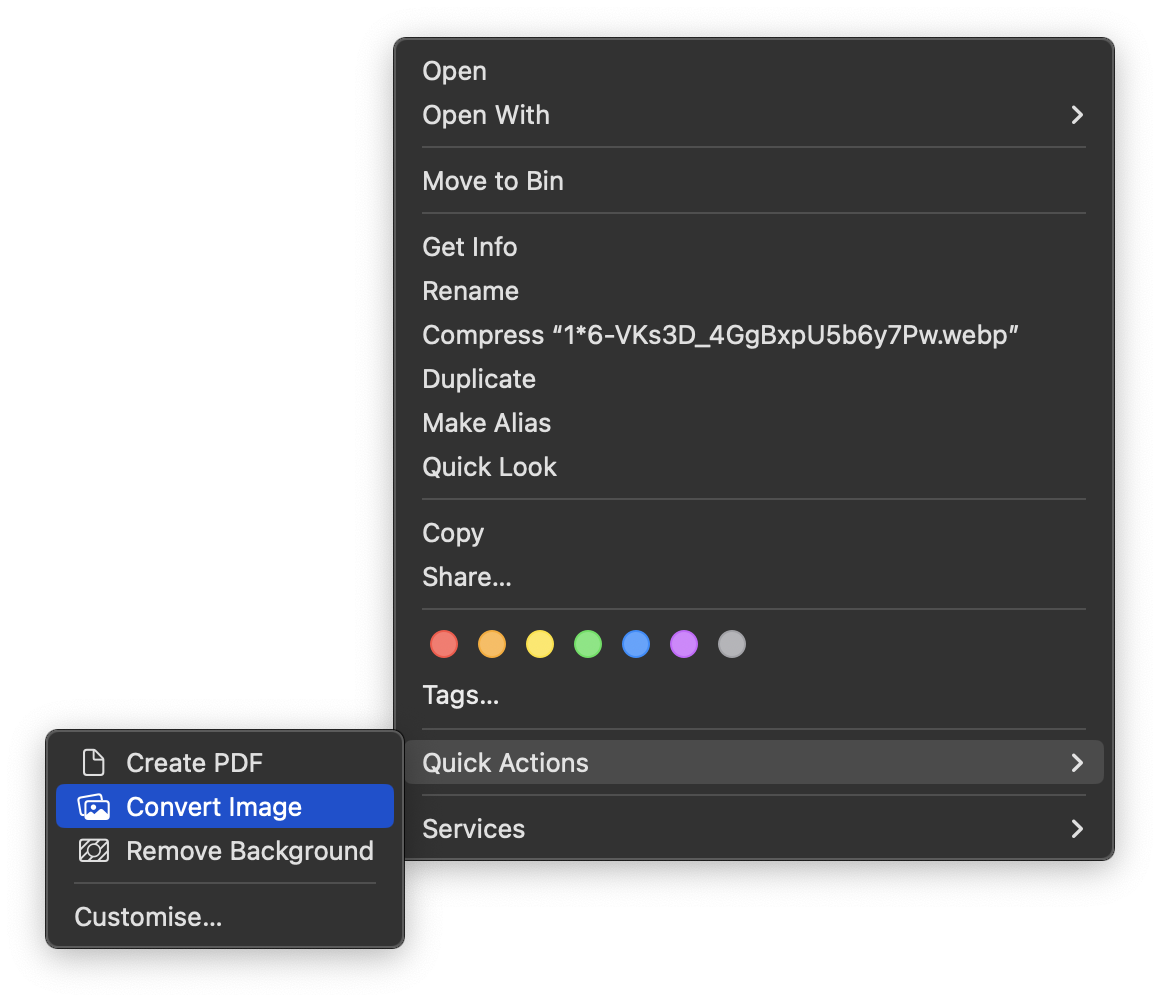Expand the Quick Actions submenu chevron
1160x1002 pixels.
[1077, 763]
